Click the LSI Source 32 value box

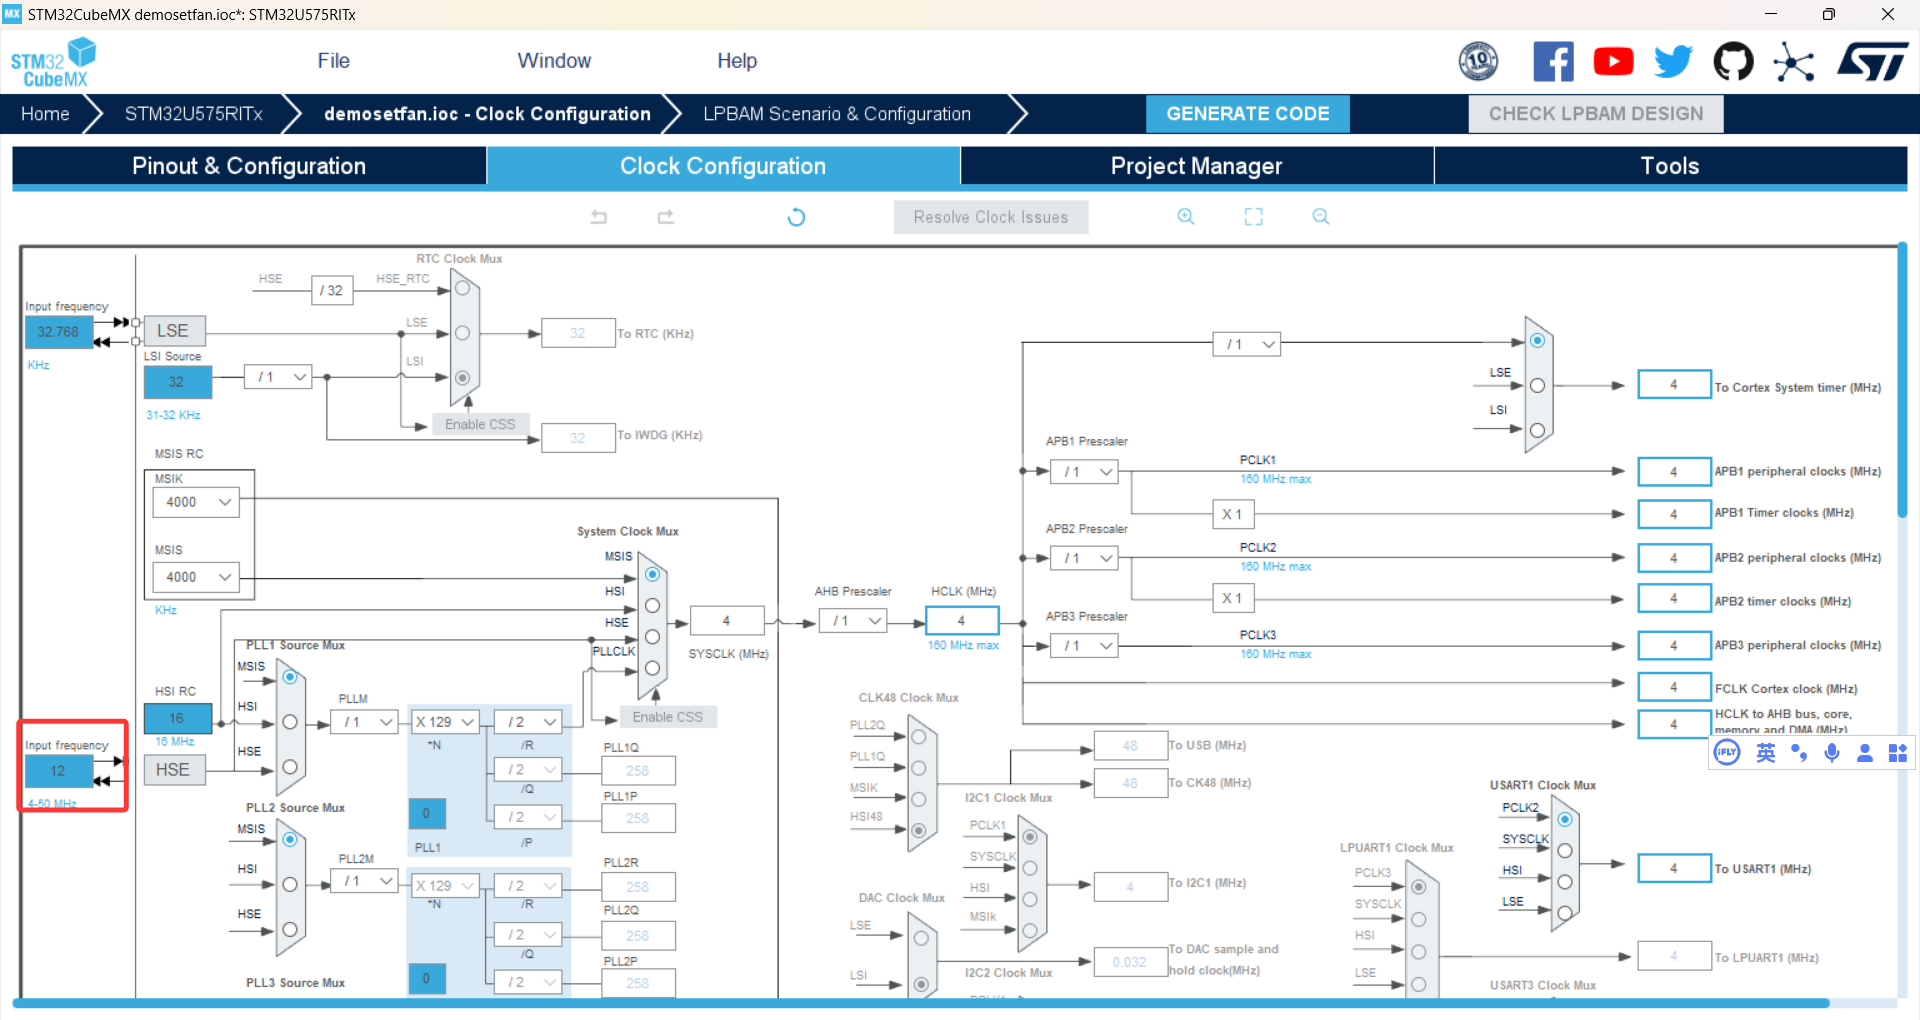(178, 382)
